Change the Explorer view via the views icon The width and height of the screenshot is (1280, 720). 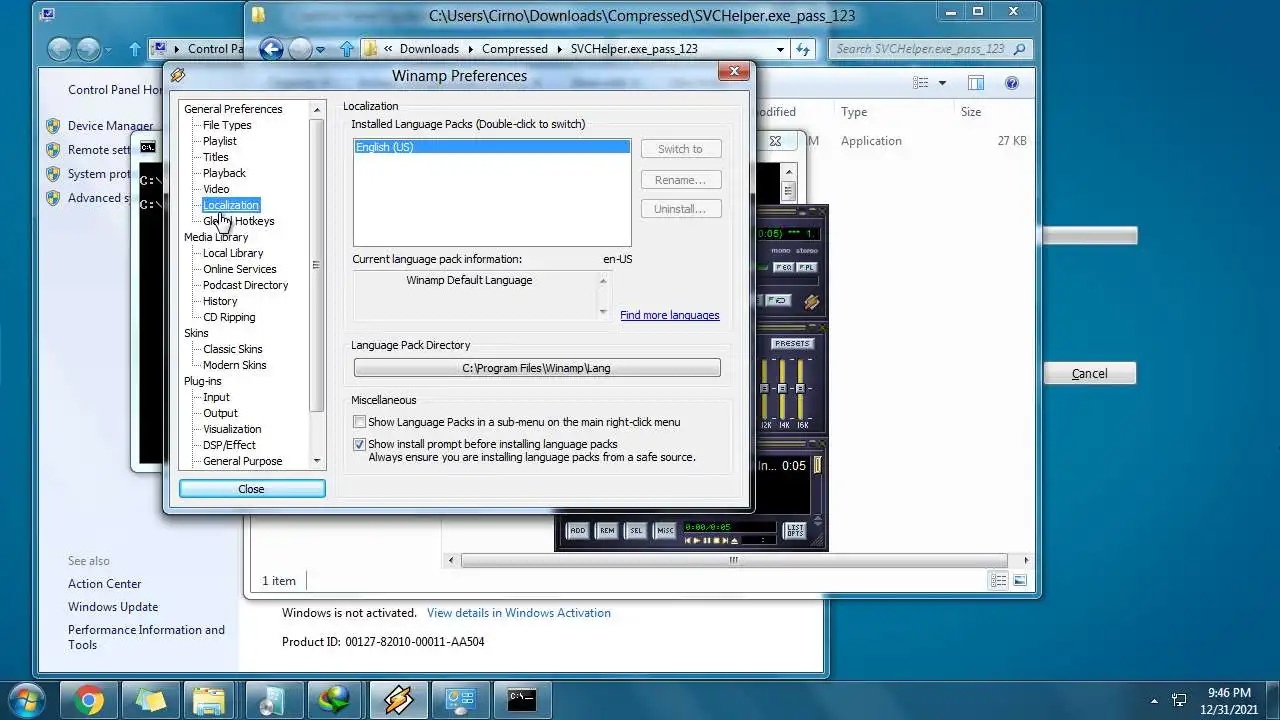922,83
